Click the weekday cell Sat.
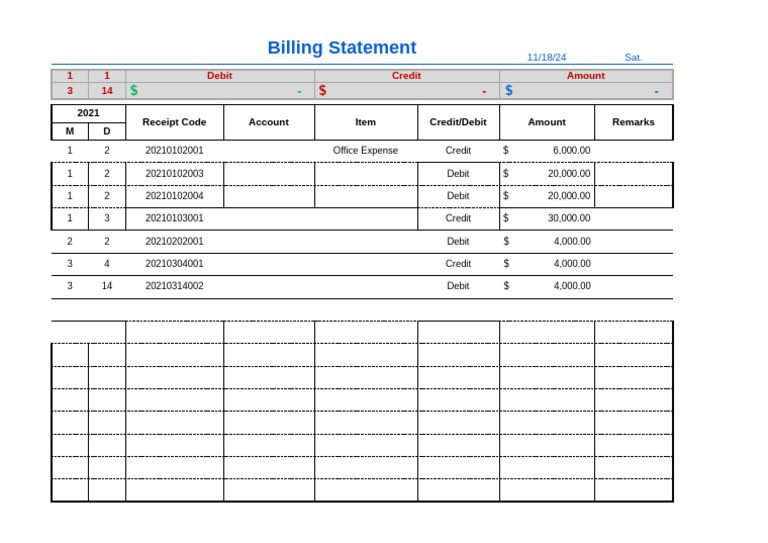 click(x=633, y=57)
